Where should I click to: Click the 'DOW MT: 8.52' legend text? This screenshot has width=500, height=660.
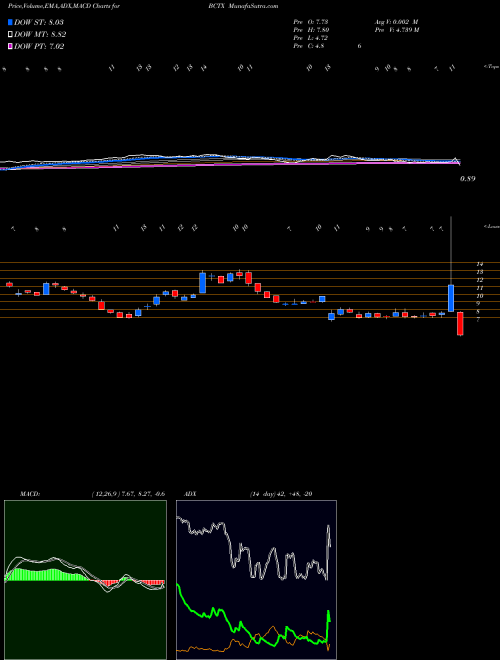40,35
